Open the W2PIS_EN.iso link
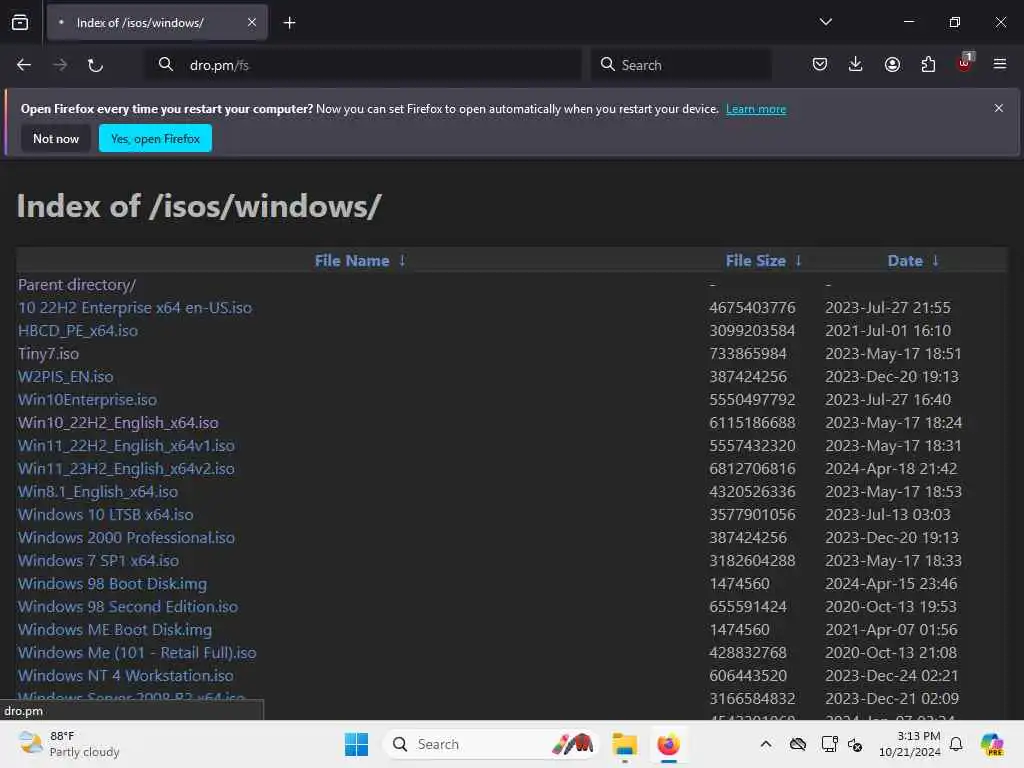The width and height of the screenshot is (1024, 768). click(66, 377)
